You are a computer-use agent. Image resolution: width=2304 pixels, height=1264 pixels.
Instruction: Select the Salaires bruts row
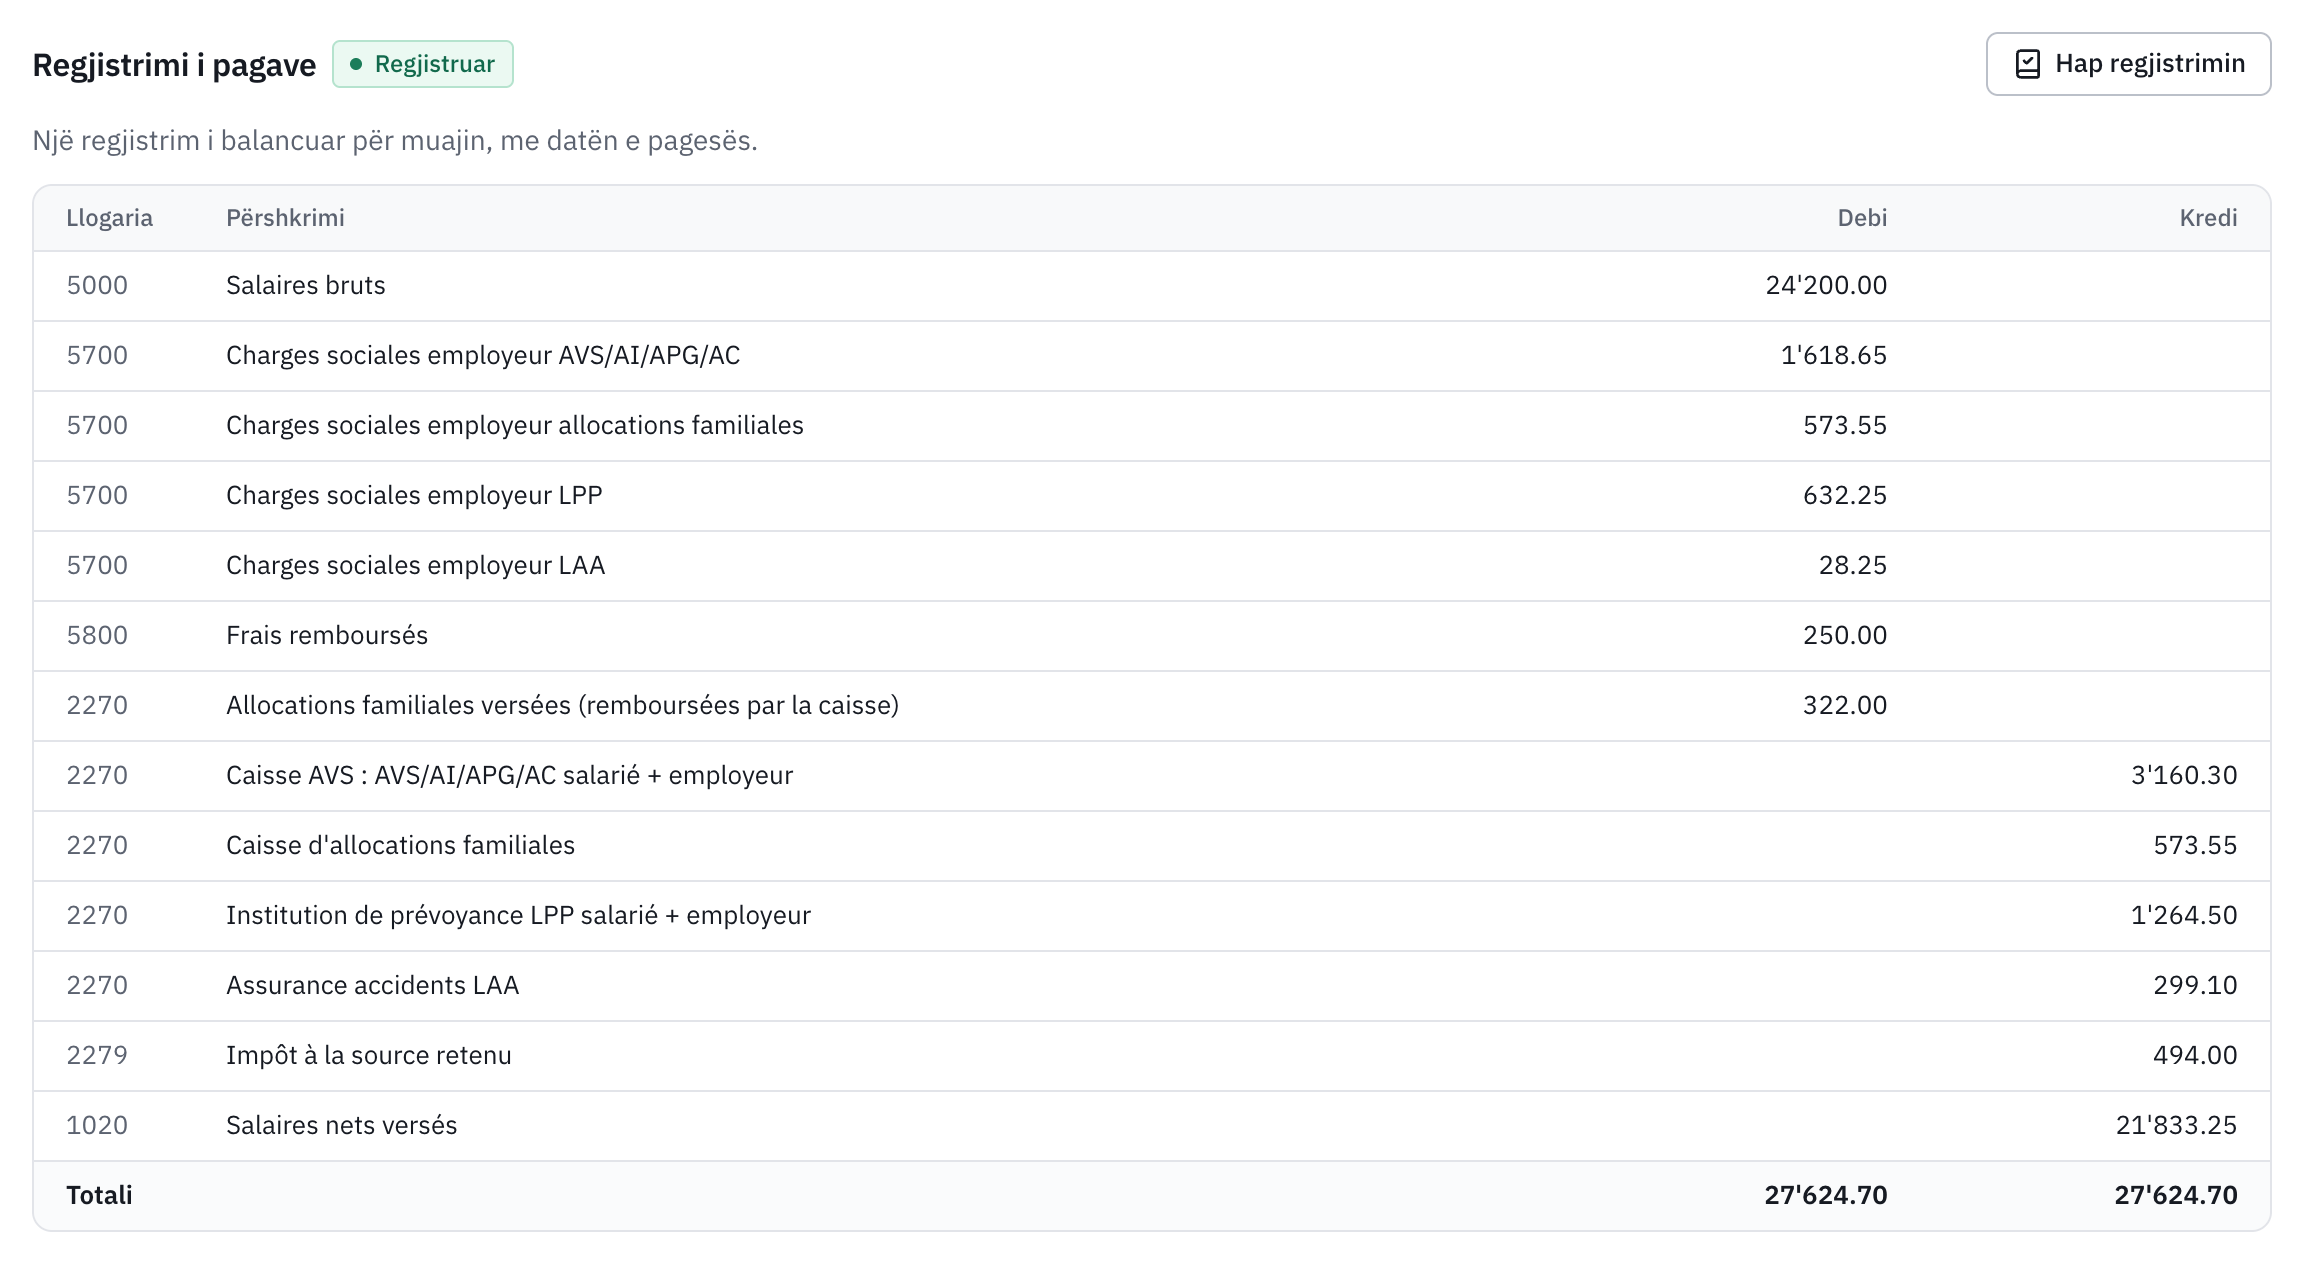(1152, 286)
